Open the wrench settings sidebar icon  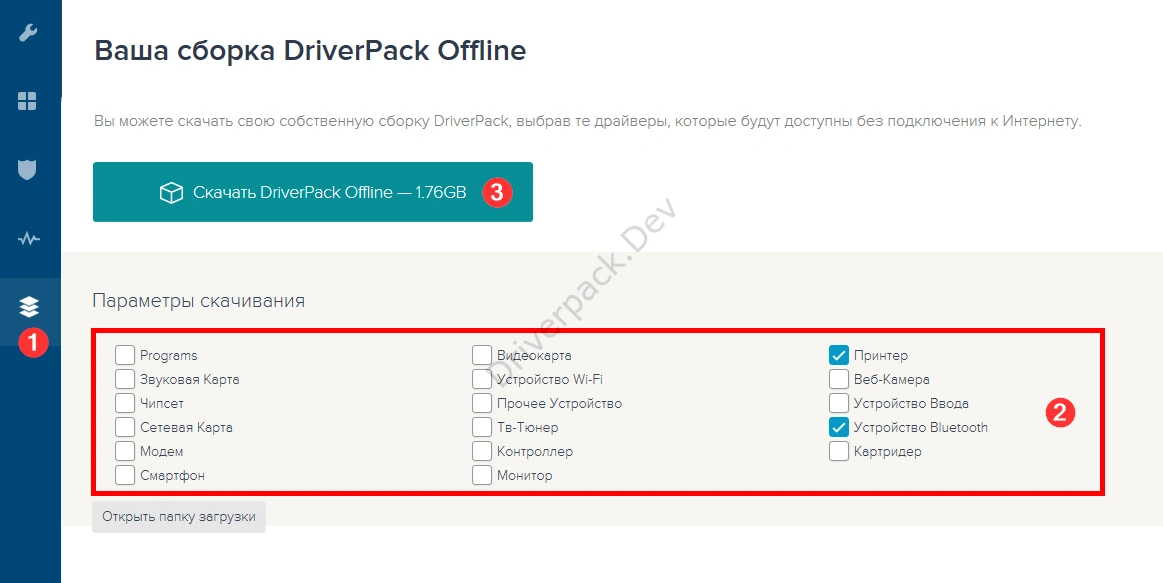point(27,33)
